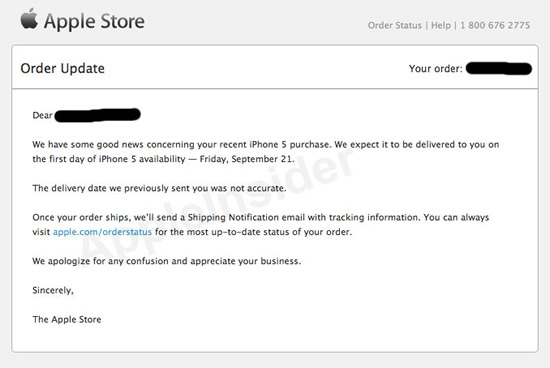
Task: Click the Friday, September 21 delivery date
Action: click(x=247, y=159)
